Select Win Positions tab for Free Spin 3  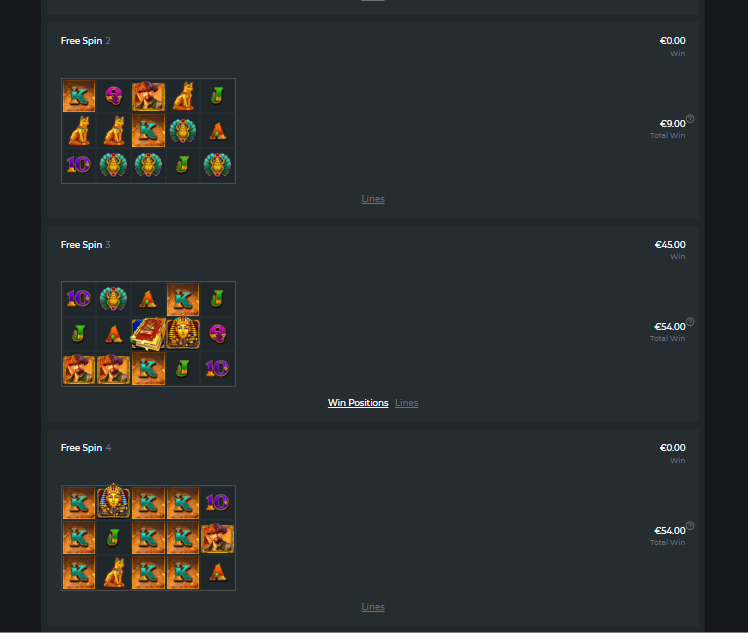click(x=358, y=402)
